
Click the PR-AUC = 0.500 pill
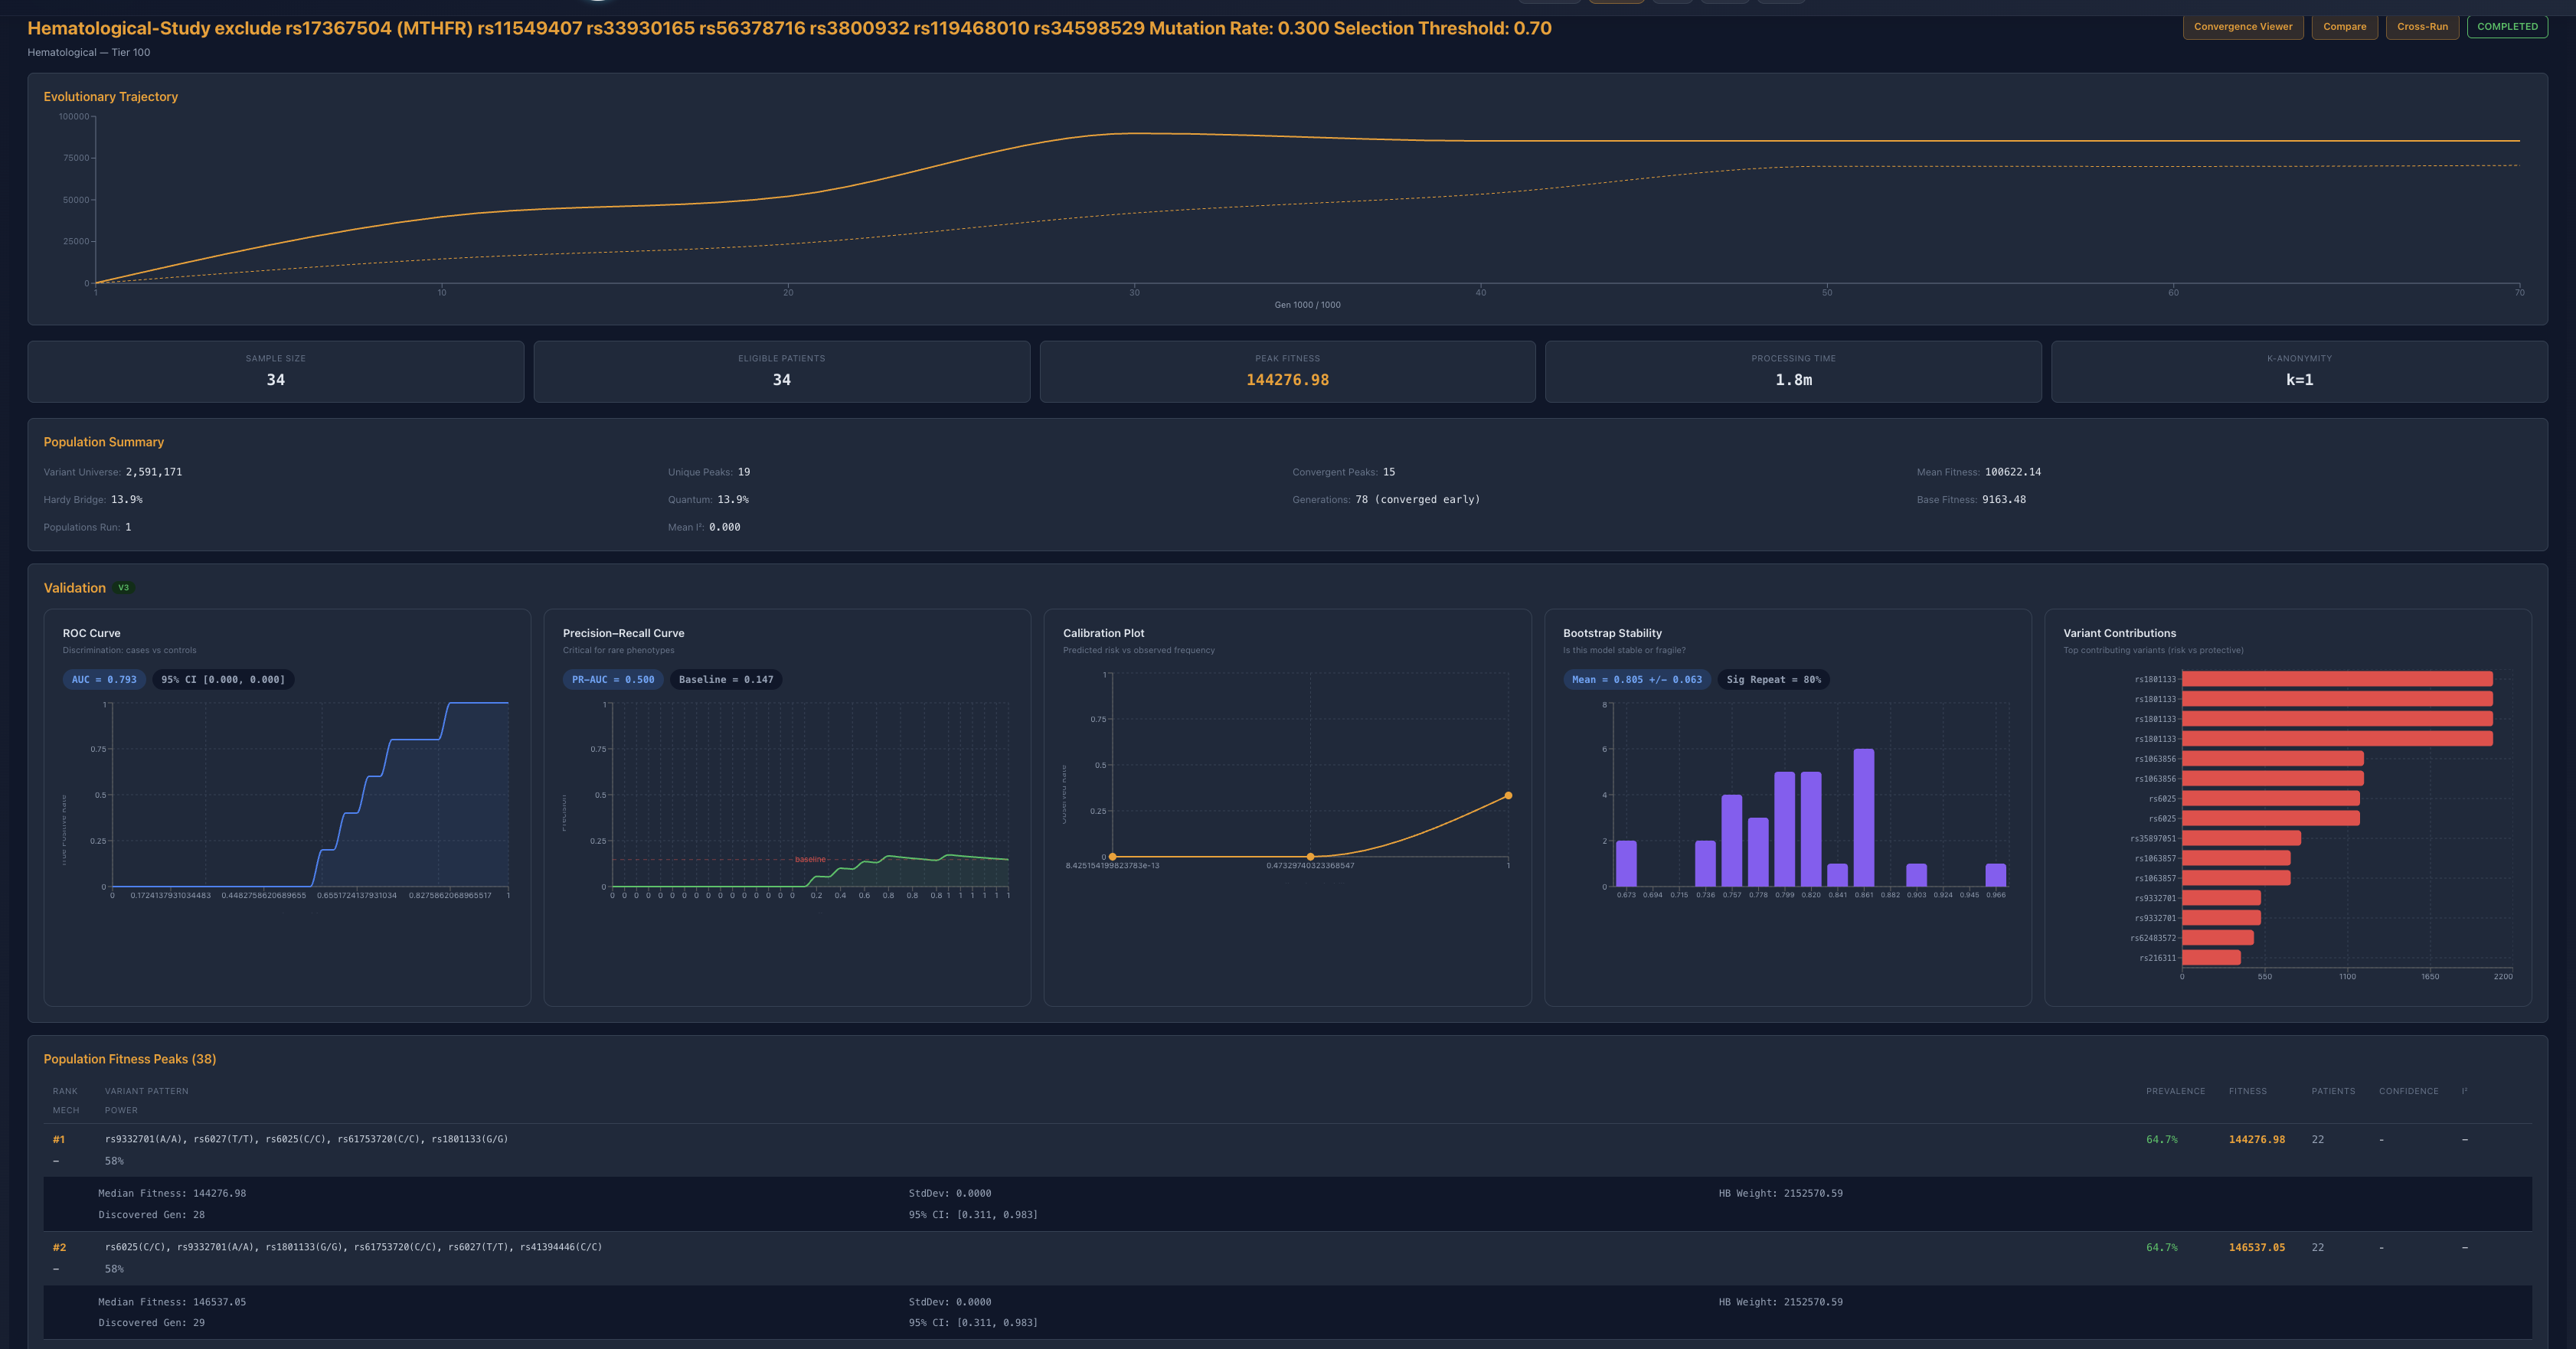(x=613, y=680)
